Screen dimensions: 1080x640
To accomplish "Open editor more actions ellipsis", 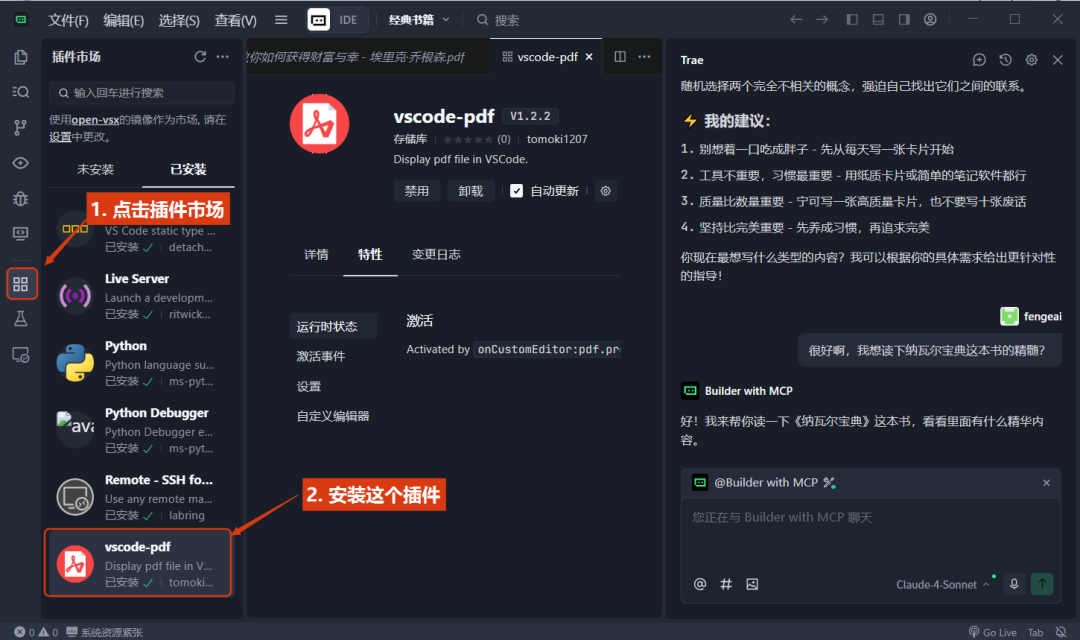I will [x=644, y=56].
